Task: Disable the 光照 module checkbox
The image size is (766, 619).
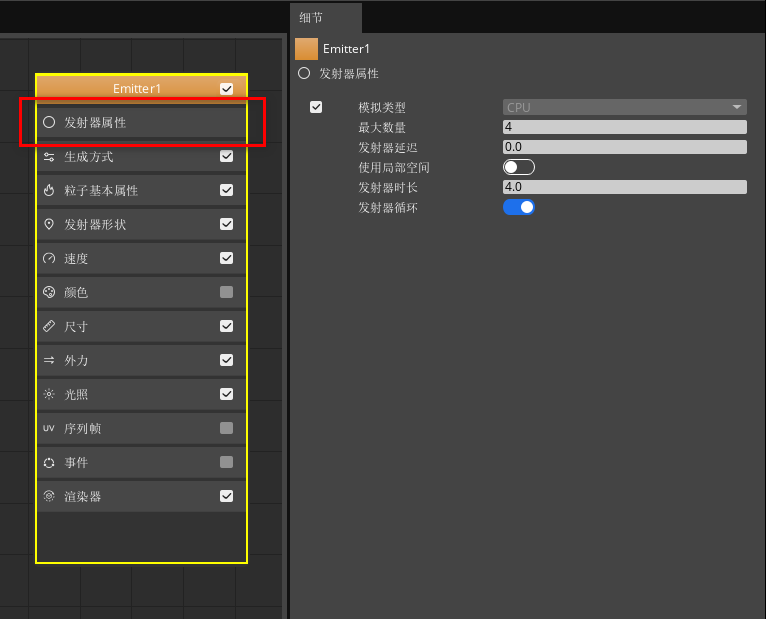Action: (x=226, y=394)
